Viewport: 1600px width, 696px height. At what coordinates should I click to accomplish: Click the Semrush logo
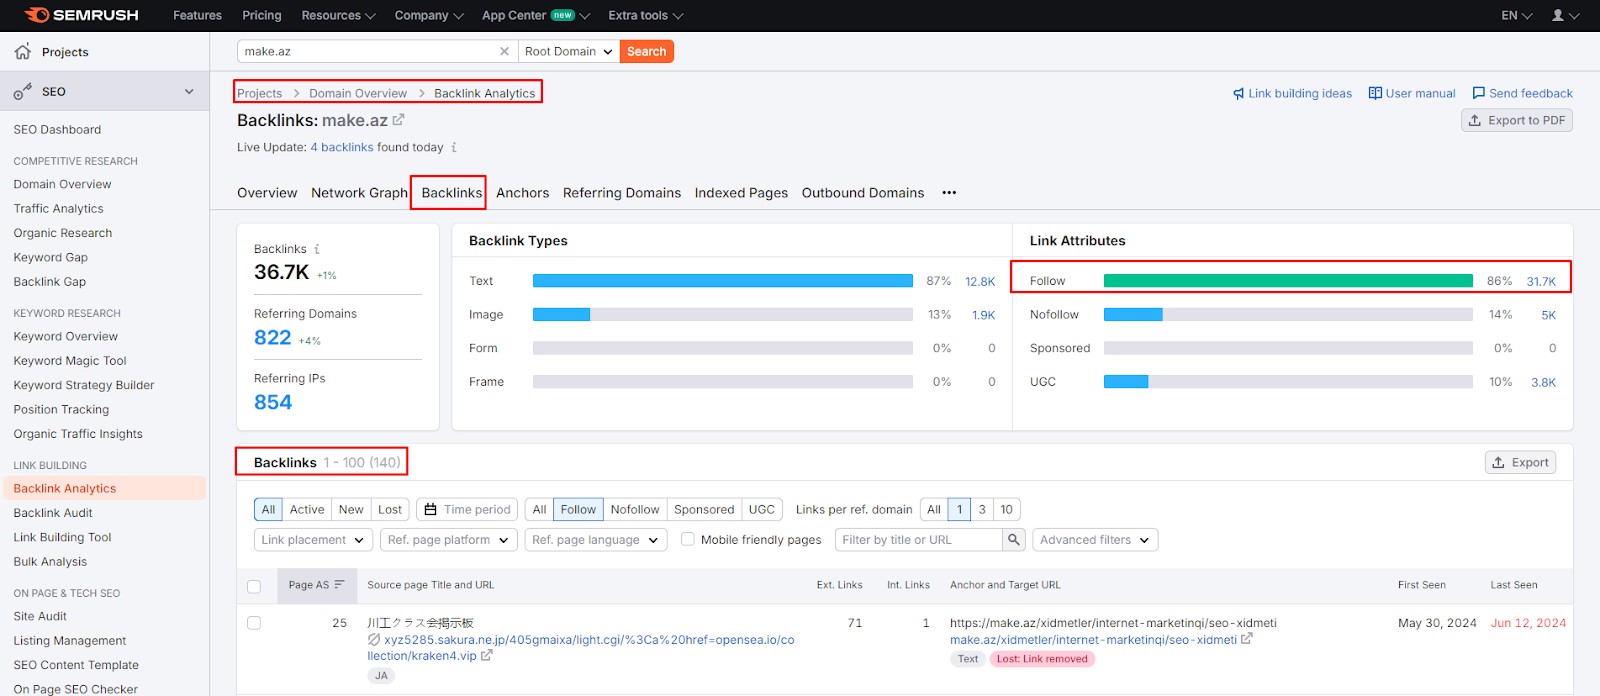81,15
